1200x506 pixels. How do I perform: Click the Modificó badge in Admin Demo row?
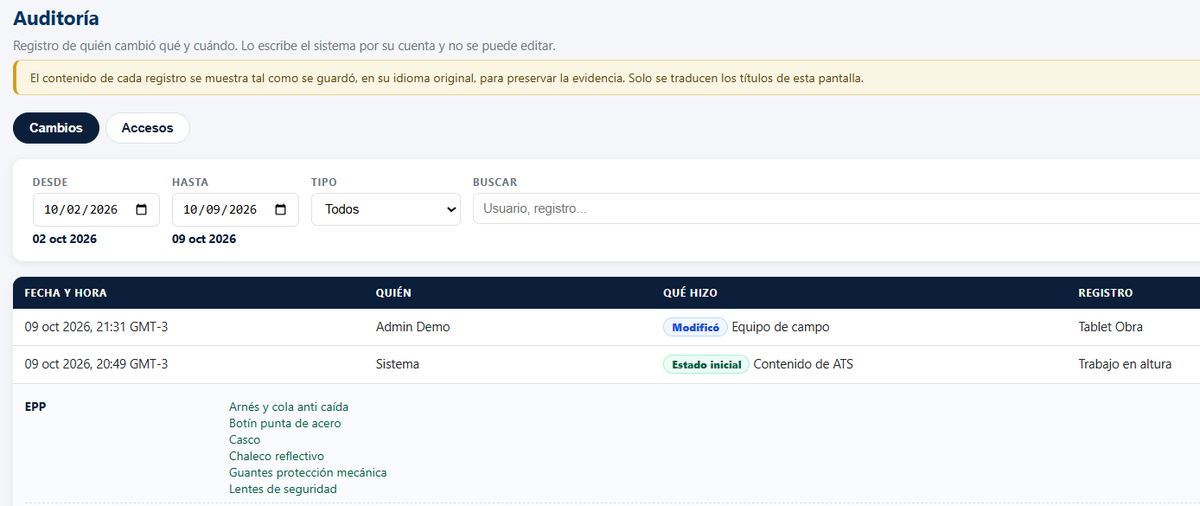coord(695,327)
